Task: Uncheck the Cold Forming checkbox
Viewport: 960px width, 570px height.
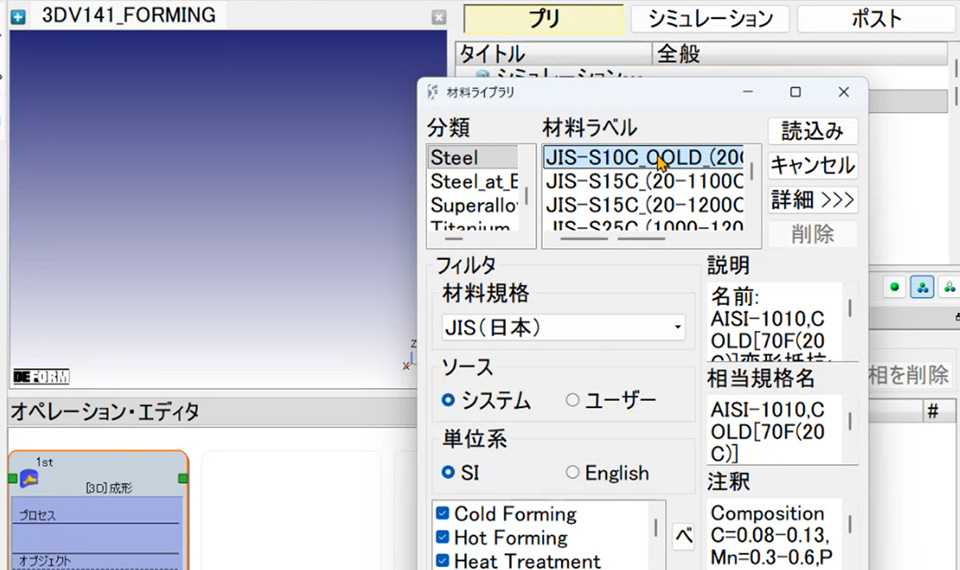Action: click(x=443, y=513)
